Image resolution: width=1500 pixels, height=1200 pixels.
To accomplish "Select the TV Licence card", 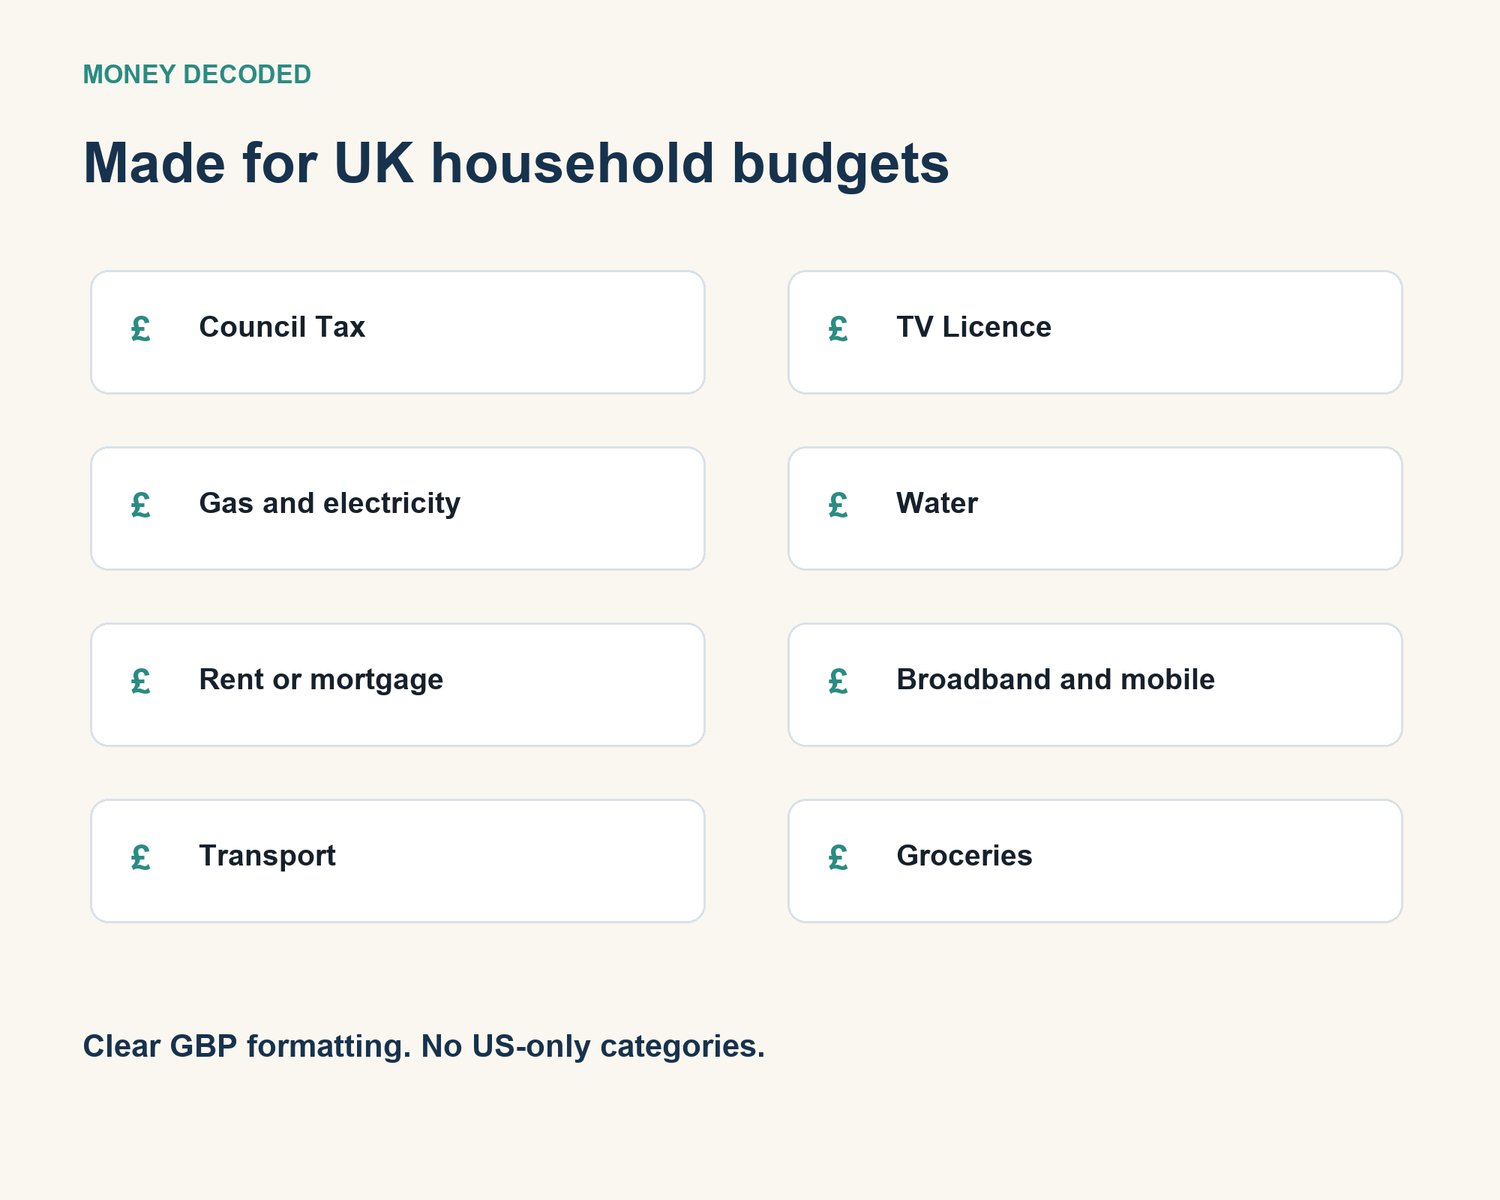I will [1095, 332].
